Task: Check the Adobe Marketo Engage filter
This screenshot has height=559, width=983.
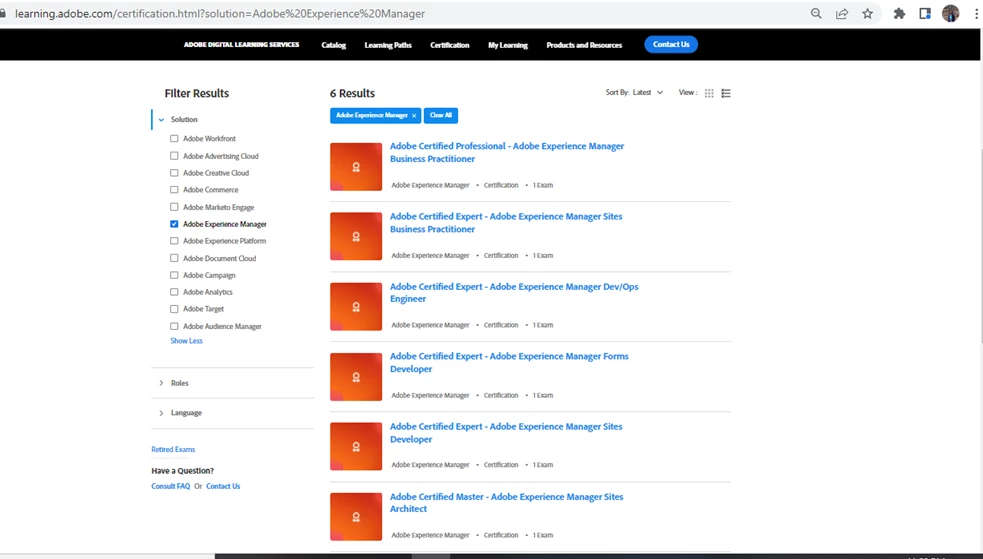Action: coord(174,207)
